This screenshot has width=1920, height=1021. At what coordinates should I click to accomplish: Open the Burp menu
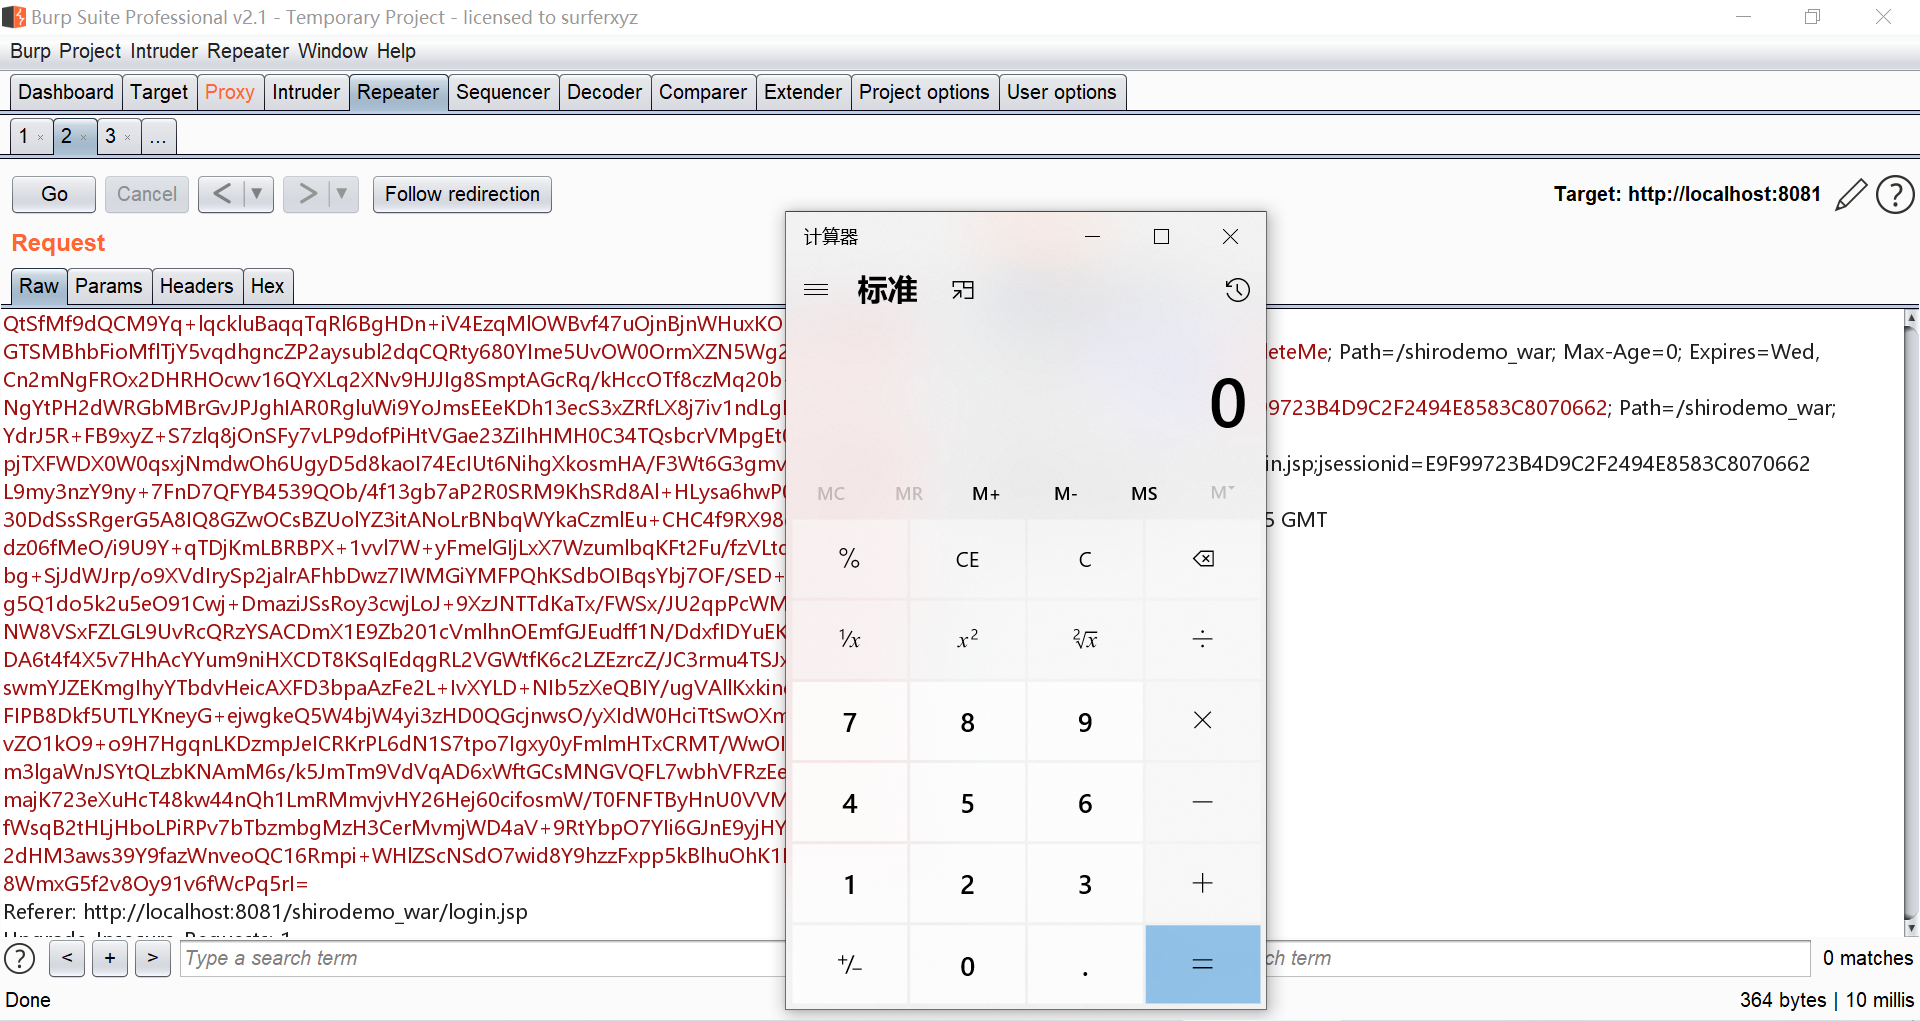tap(30, 51)
